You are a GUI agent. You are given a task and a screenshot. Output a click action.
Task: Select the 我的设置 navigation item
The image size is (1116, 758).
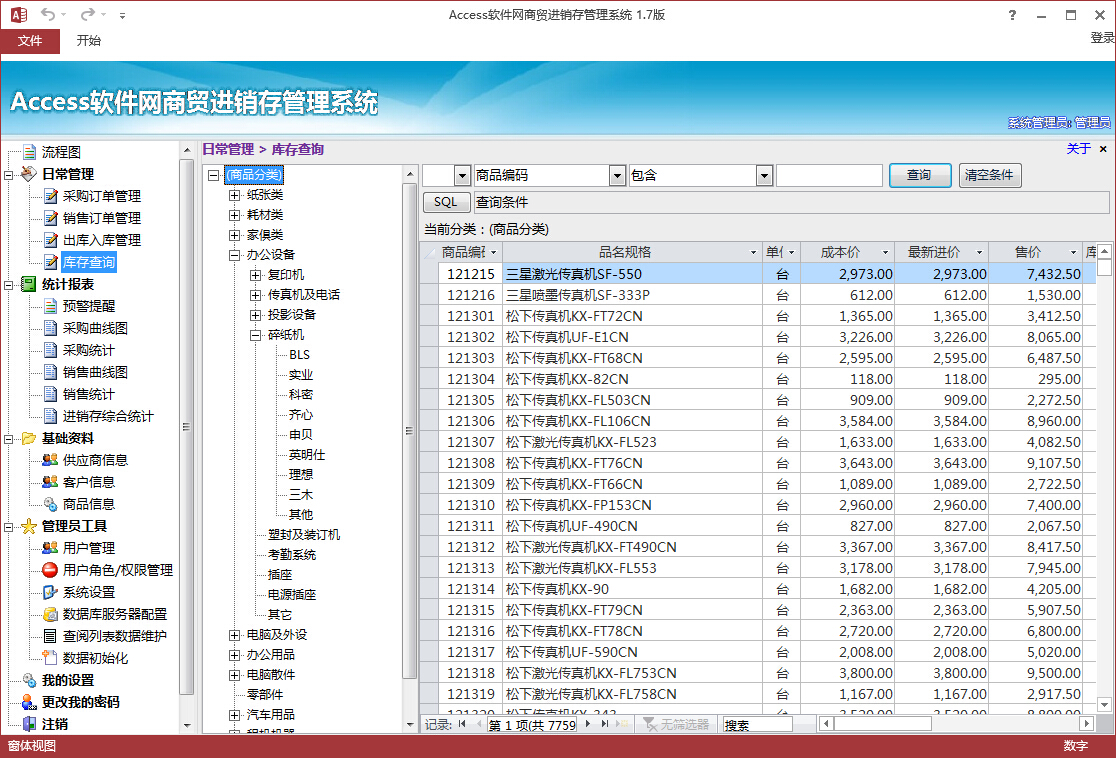(68, 680)
